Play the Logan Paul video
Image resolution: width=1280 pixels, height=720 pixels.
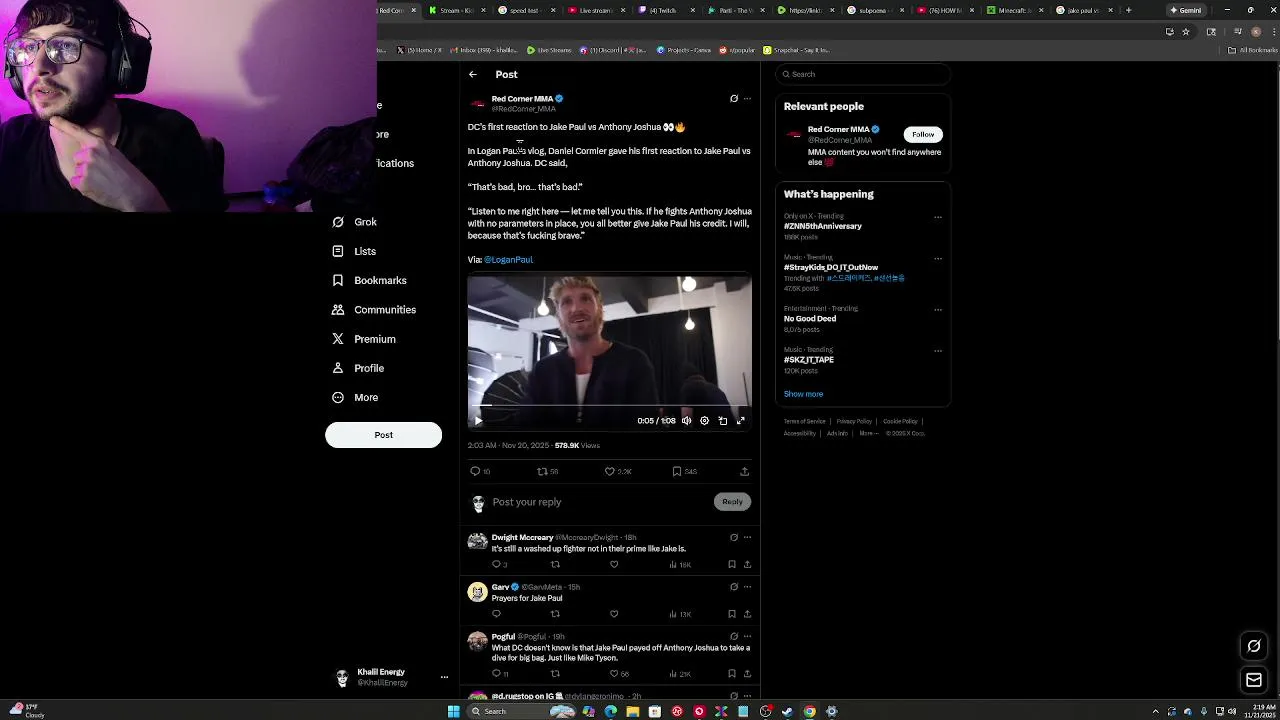[x=478, y=421]
